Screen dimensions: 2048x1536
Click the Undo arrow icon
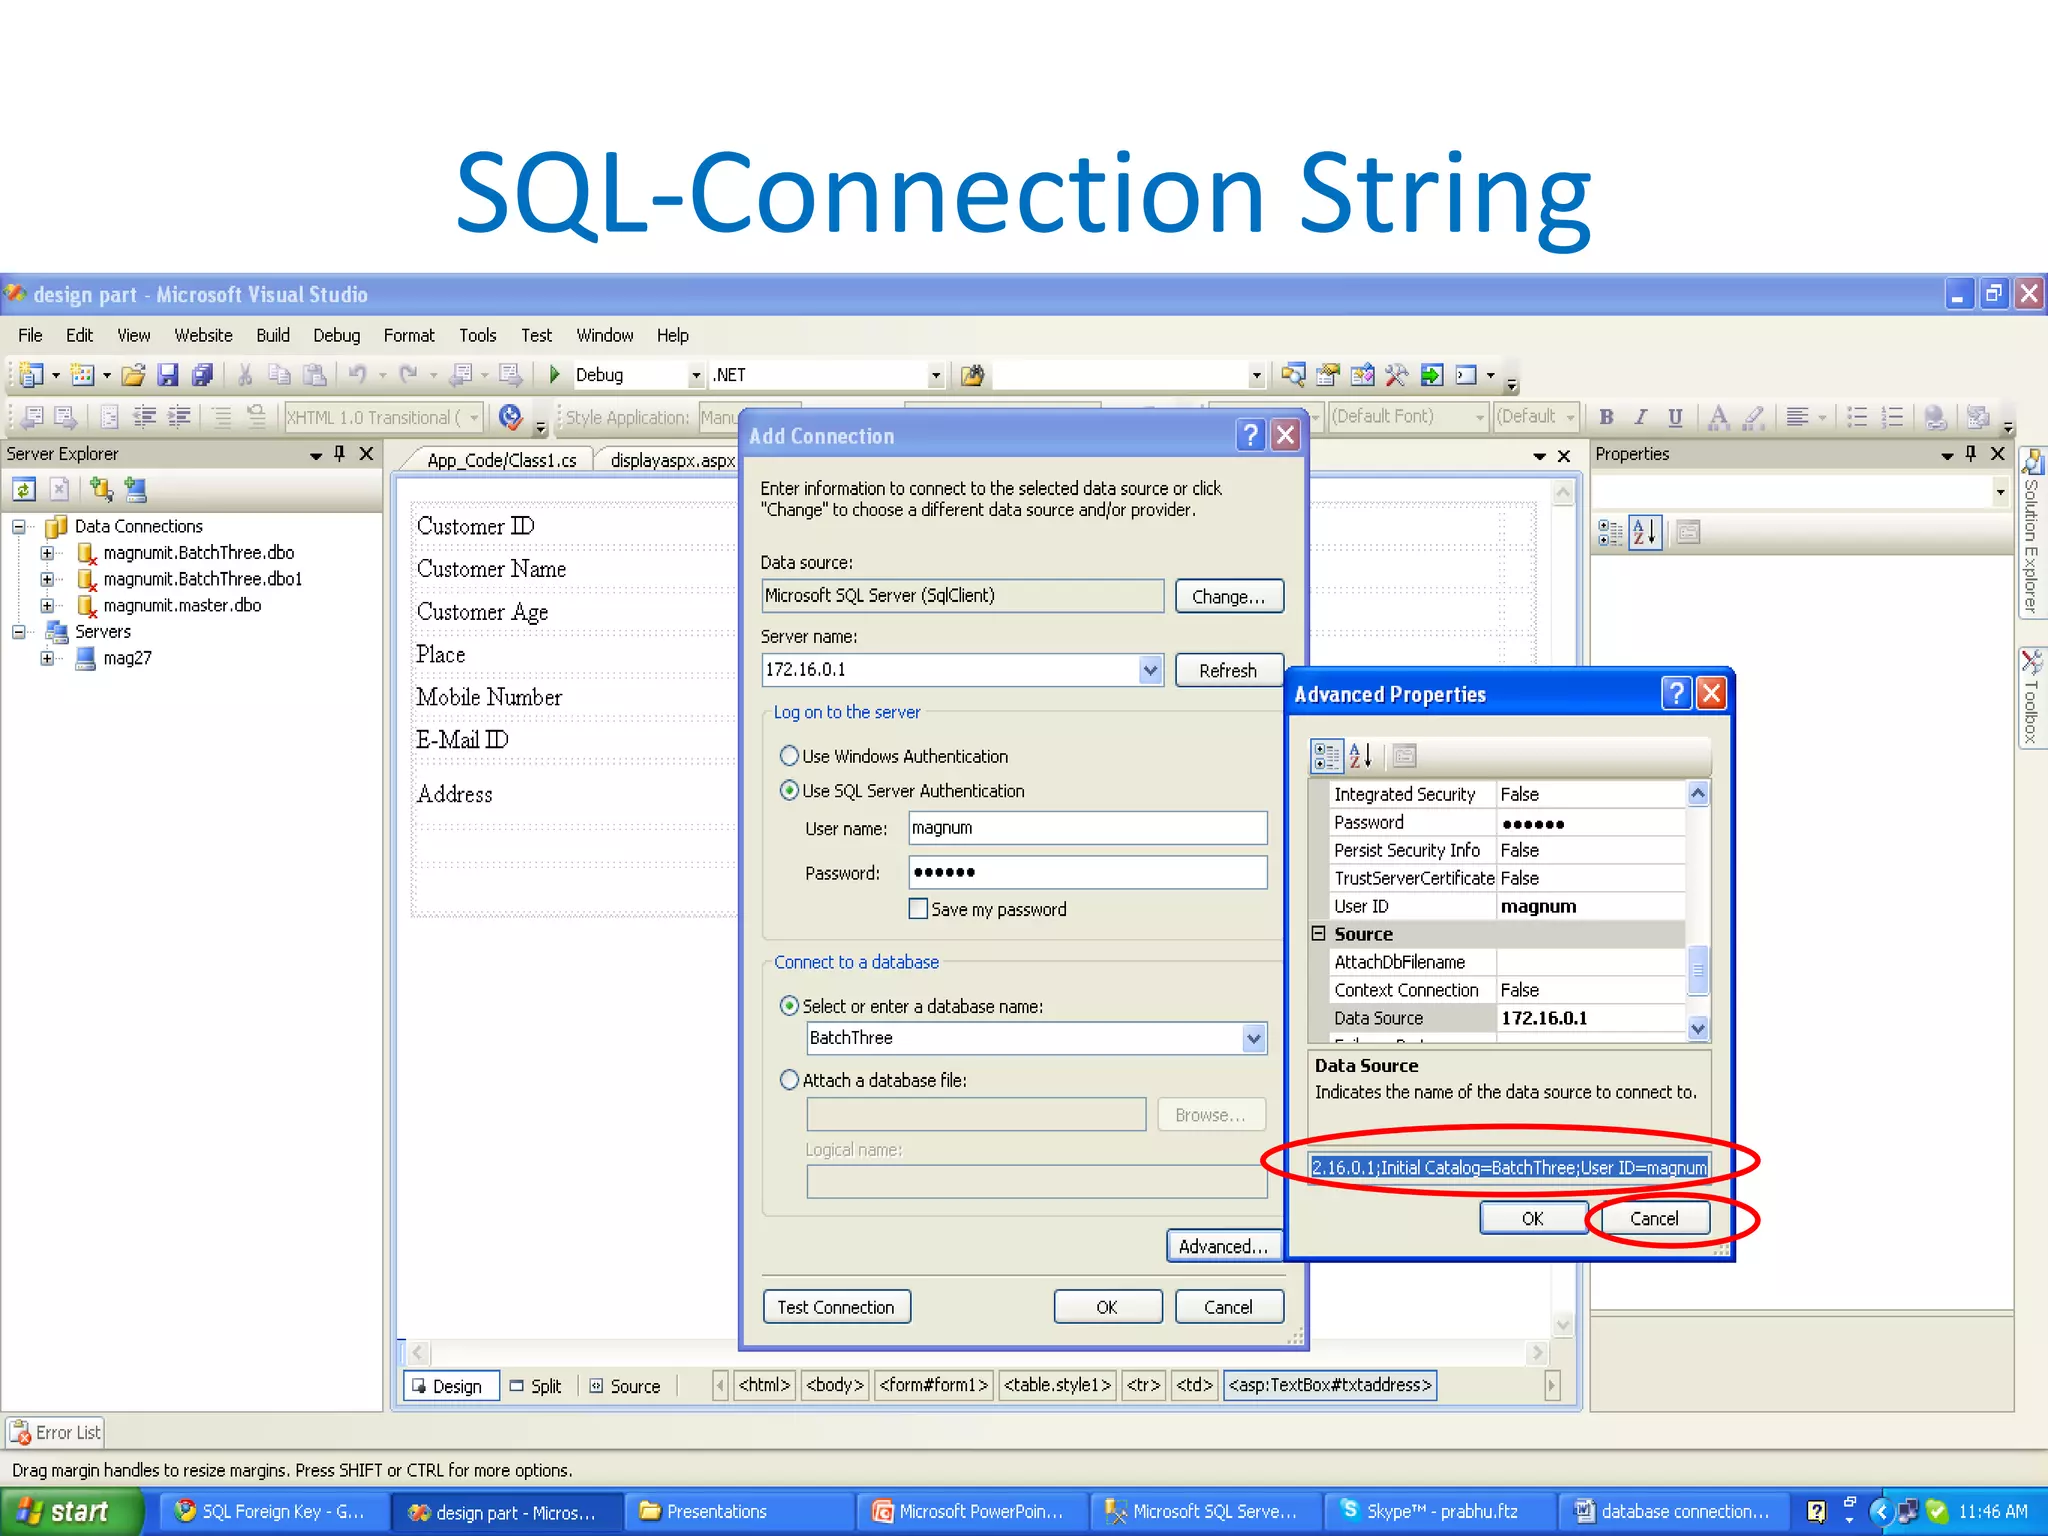[357, 375]
